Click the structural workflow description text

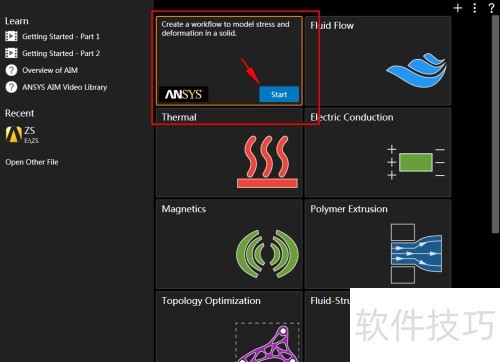tap(225, 29)
